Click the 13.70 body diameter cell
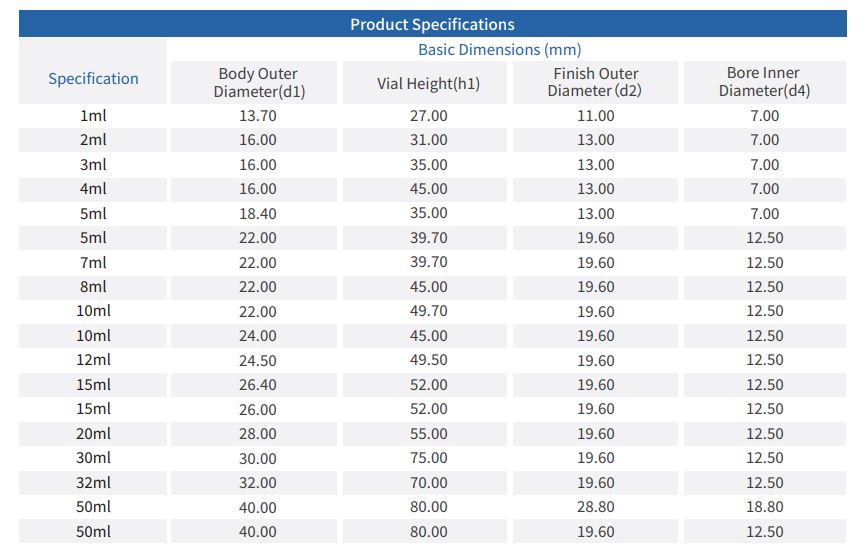The image size is (866, 553). pos(258,116)
